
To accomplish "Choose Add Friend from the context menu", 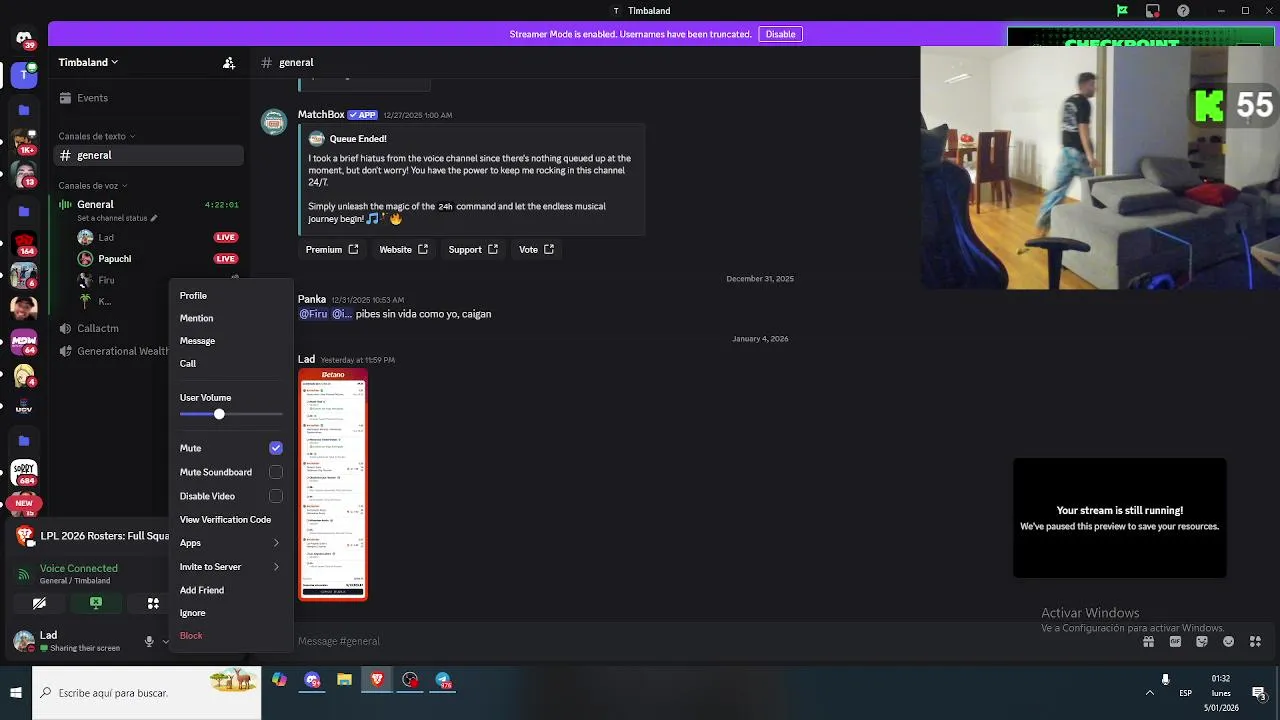I will coord(230,590).
